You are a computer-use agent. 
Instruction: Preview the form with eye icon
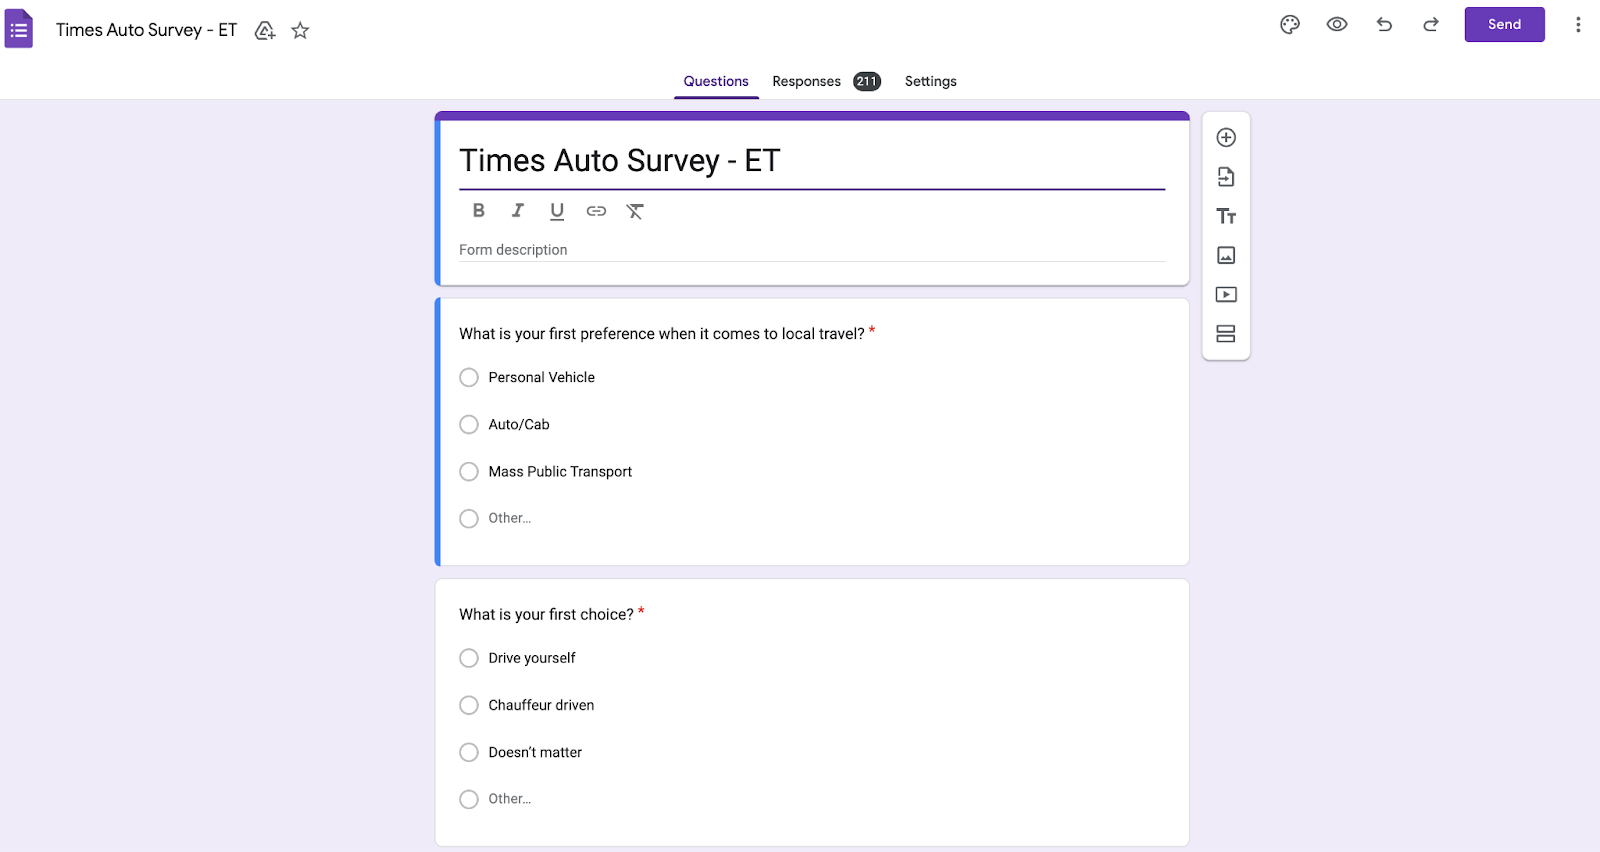click(x=1337, y=25)
